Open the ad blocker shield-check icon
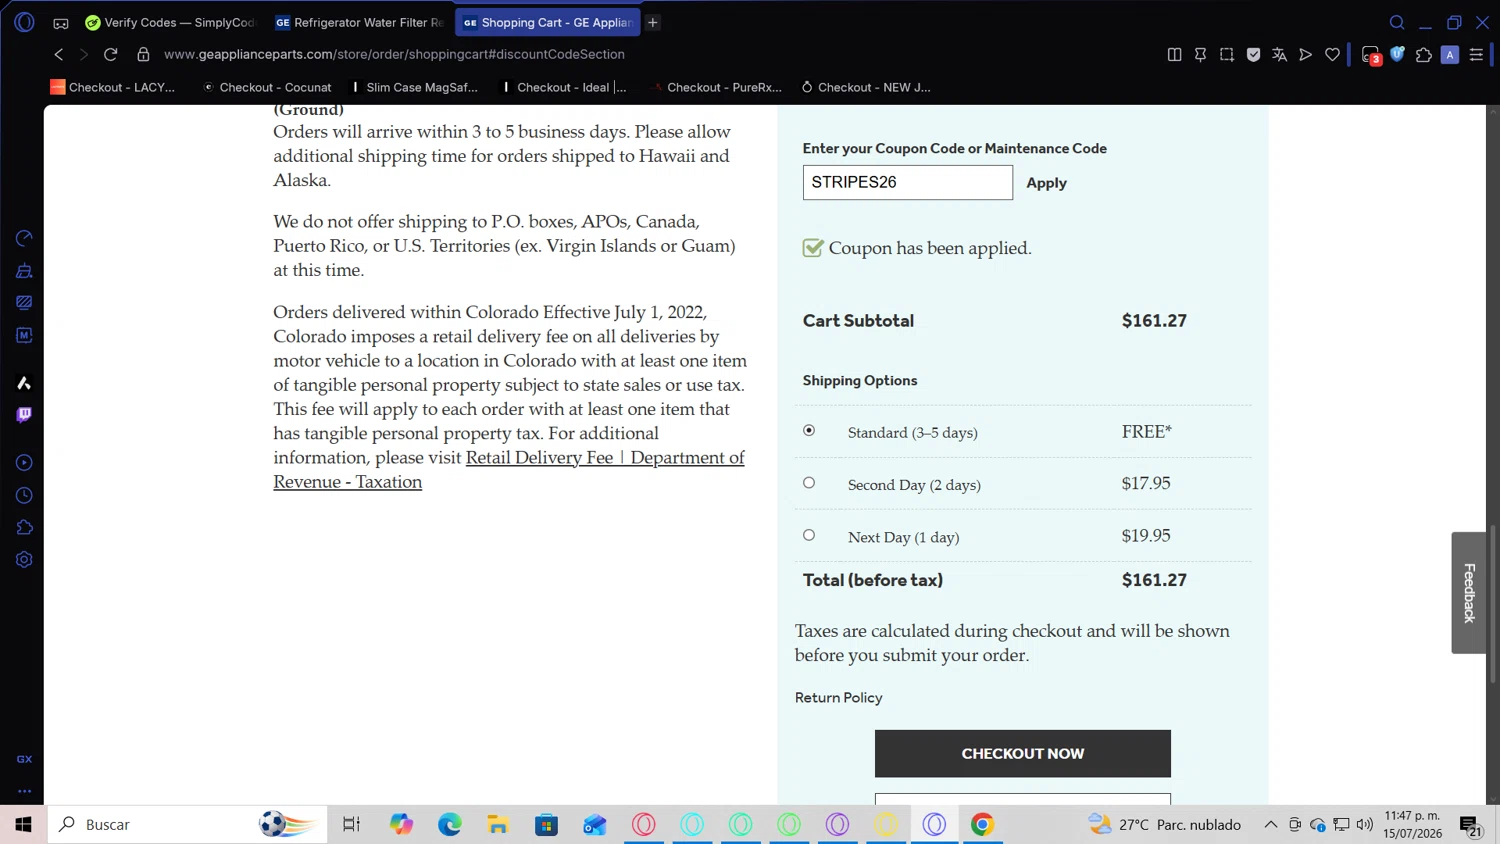This screenshot has height=844, width=1500. tap(1253, 54)
